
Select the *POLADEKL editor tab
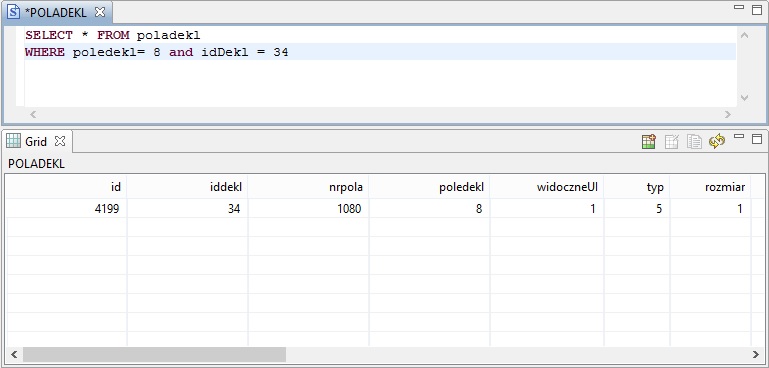pos(56,13)
